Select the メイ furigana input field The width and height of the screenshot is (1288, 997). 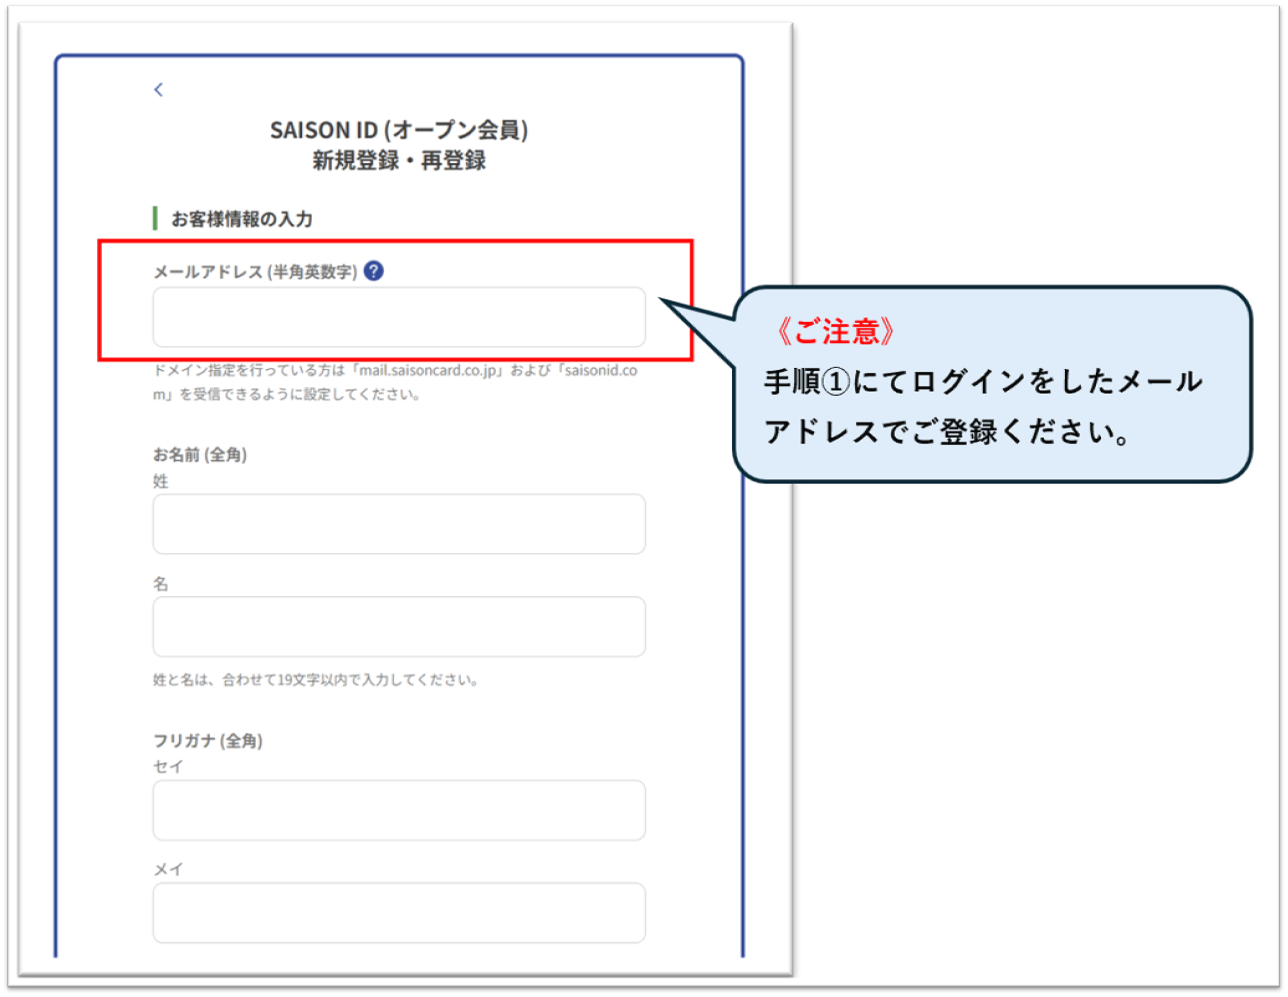pyautogui.click(x=399, y=912)
